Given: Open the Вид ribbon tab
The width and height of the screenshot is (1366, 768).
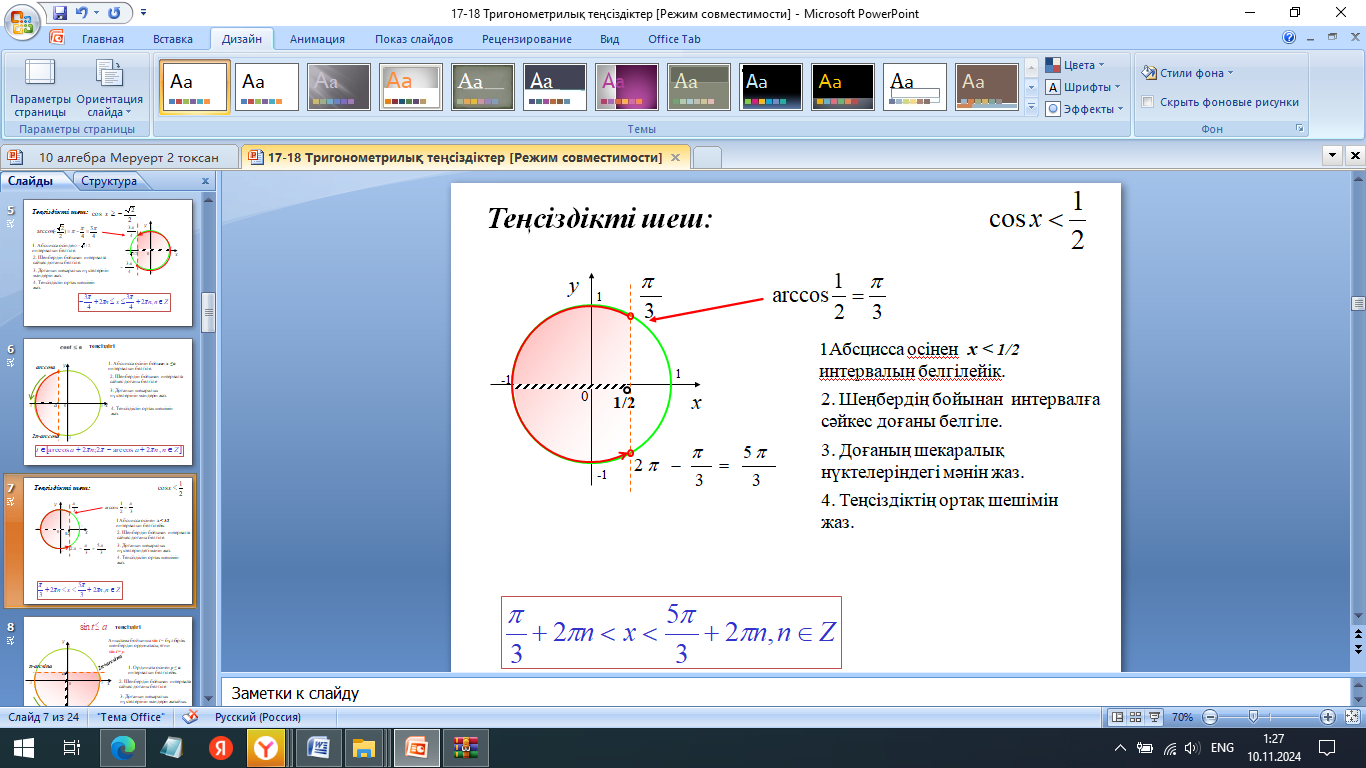Looking at the screenshot, I should [610, 39].
